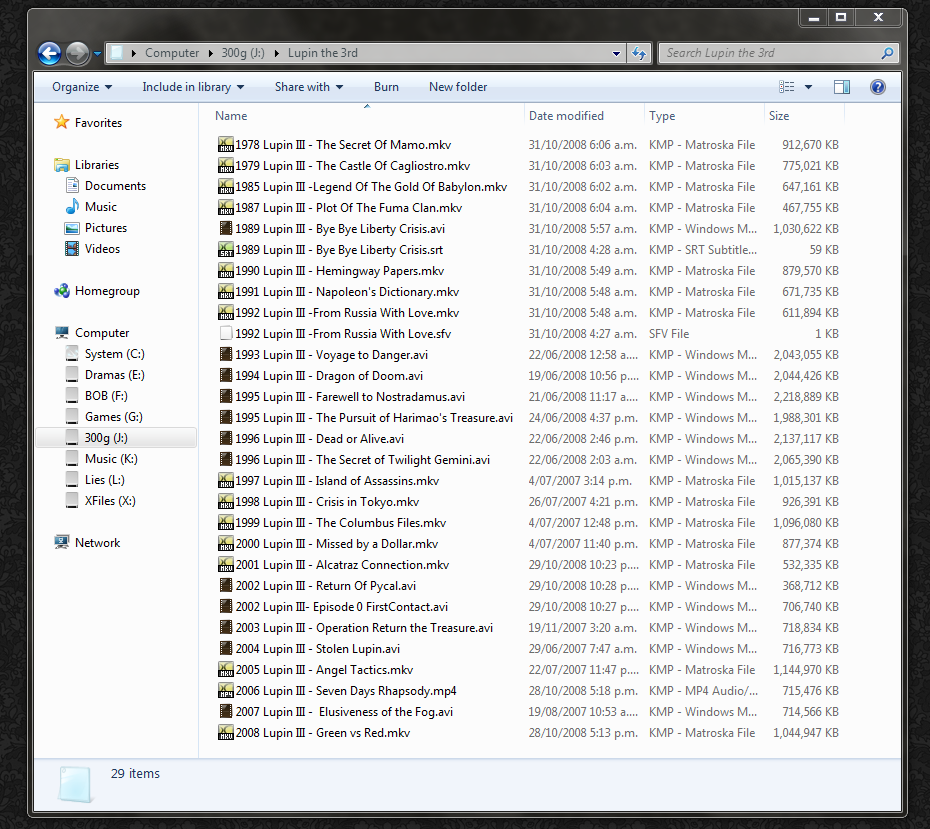Change your view icon button
This screenshot has height=829, width=930.
click(x=786, y=87)
